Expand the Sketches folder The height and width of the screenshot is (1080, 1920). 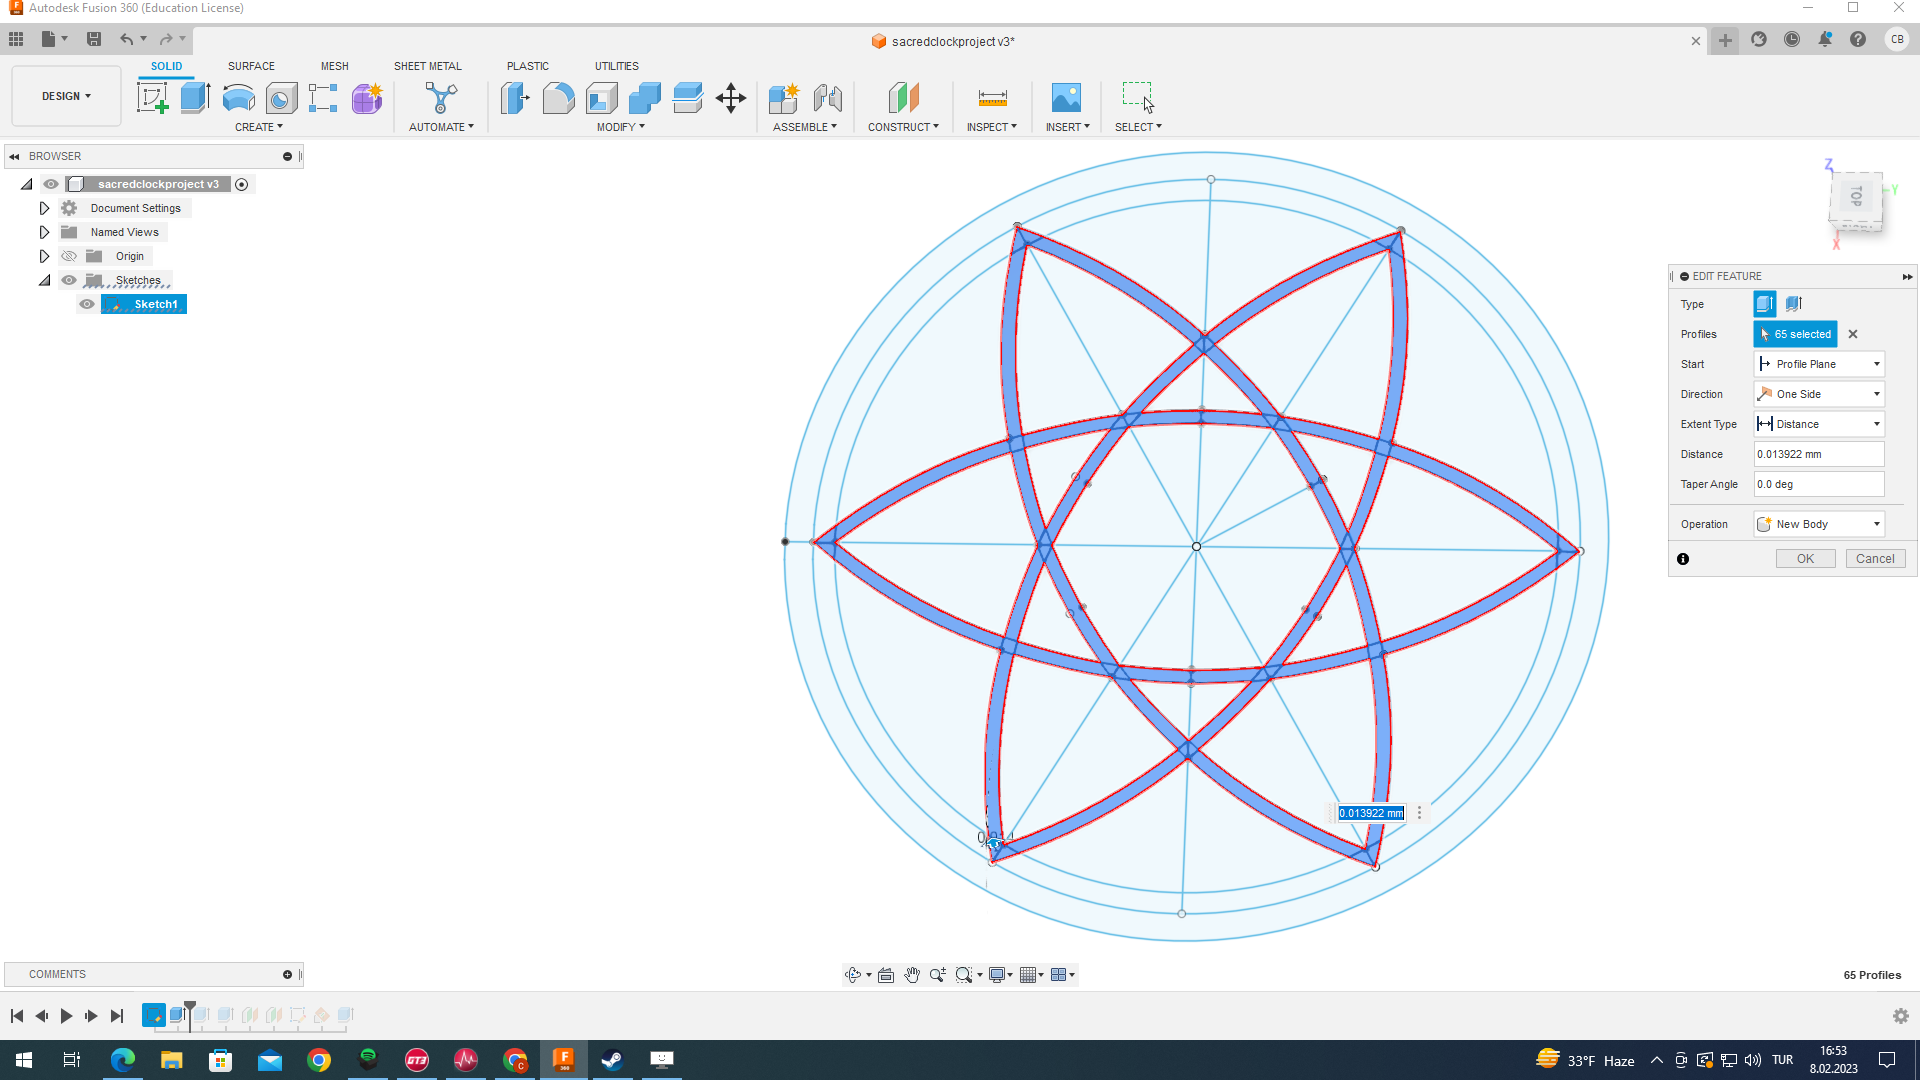(x=45, y=280)
